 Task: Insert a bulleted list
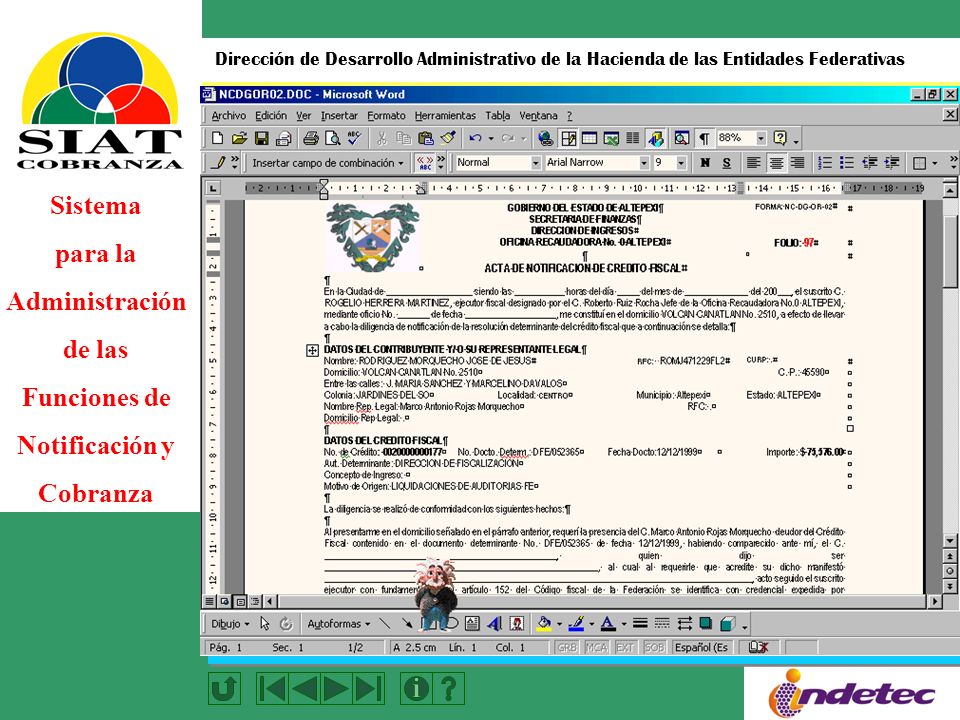coord(847,163)
